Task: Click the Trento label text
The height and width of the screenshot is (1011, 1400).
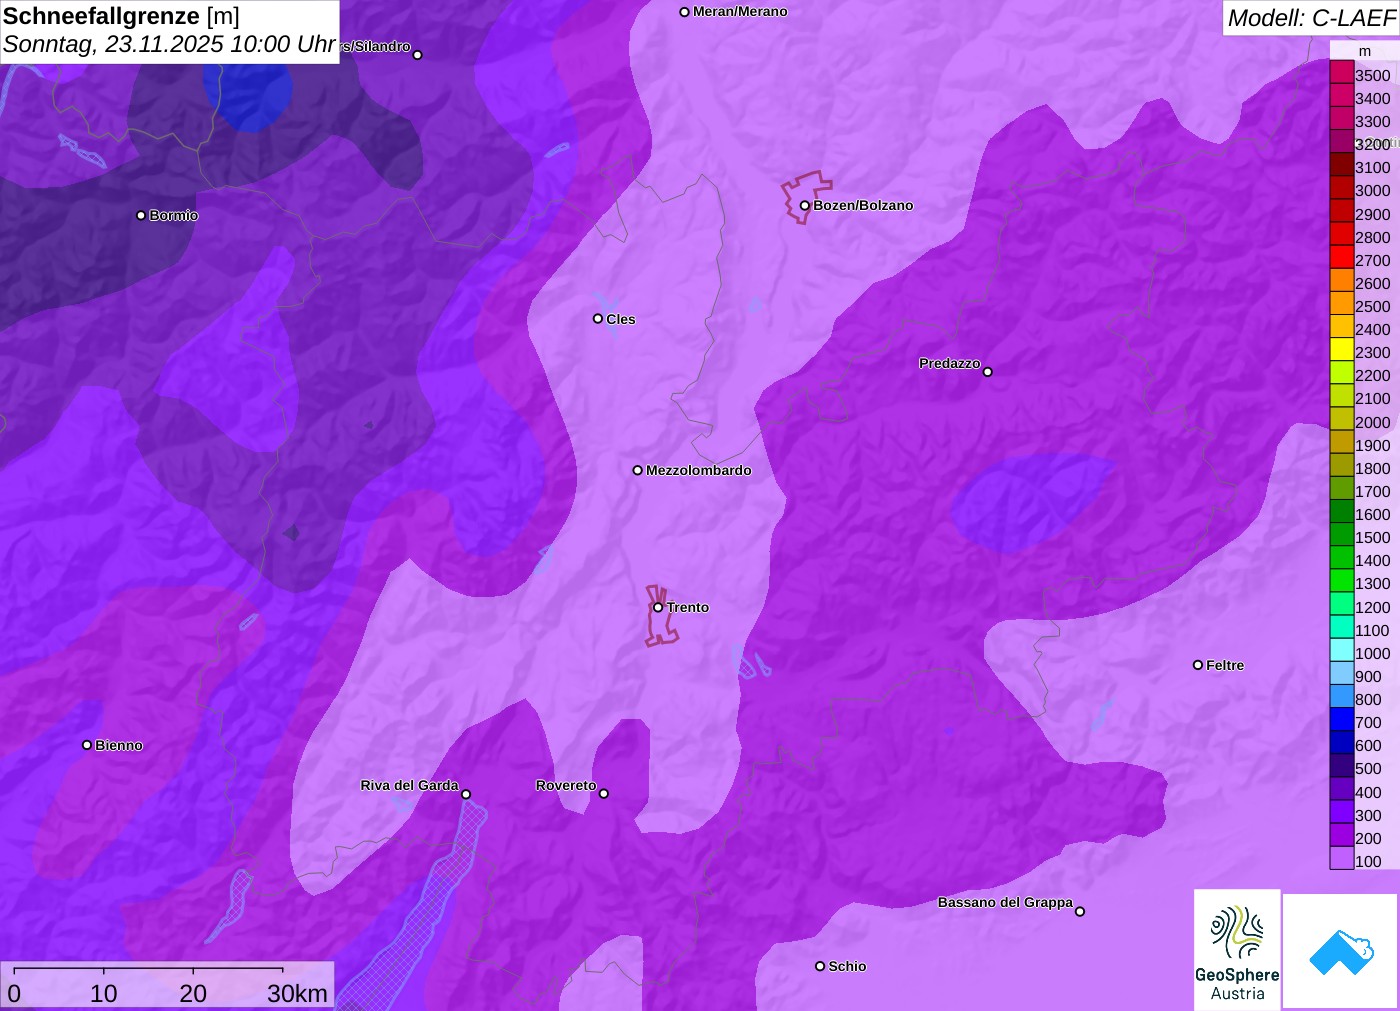Action: 688,607
